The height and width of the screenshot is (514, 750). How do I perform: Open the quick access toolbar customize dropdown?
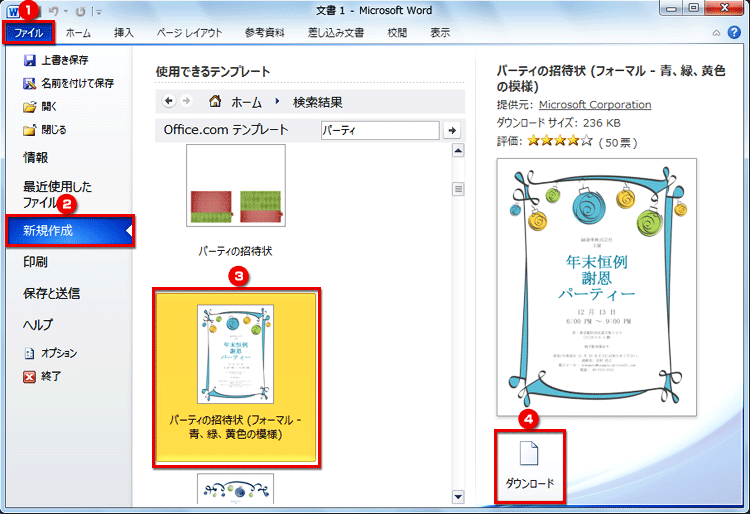click(99, 11)
